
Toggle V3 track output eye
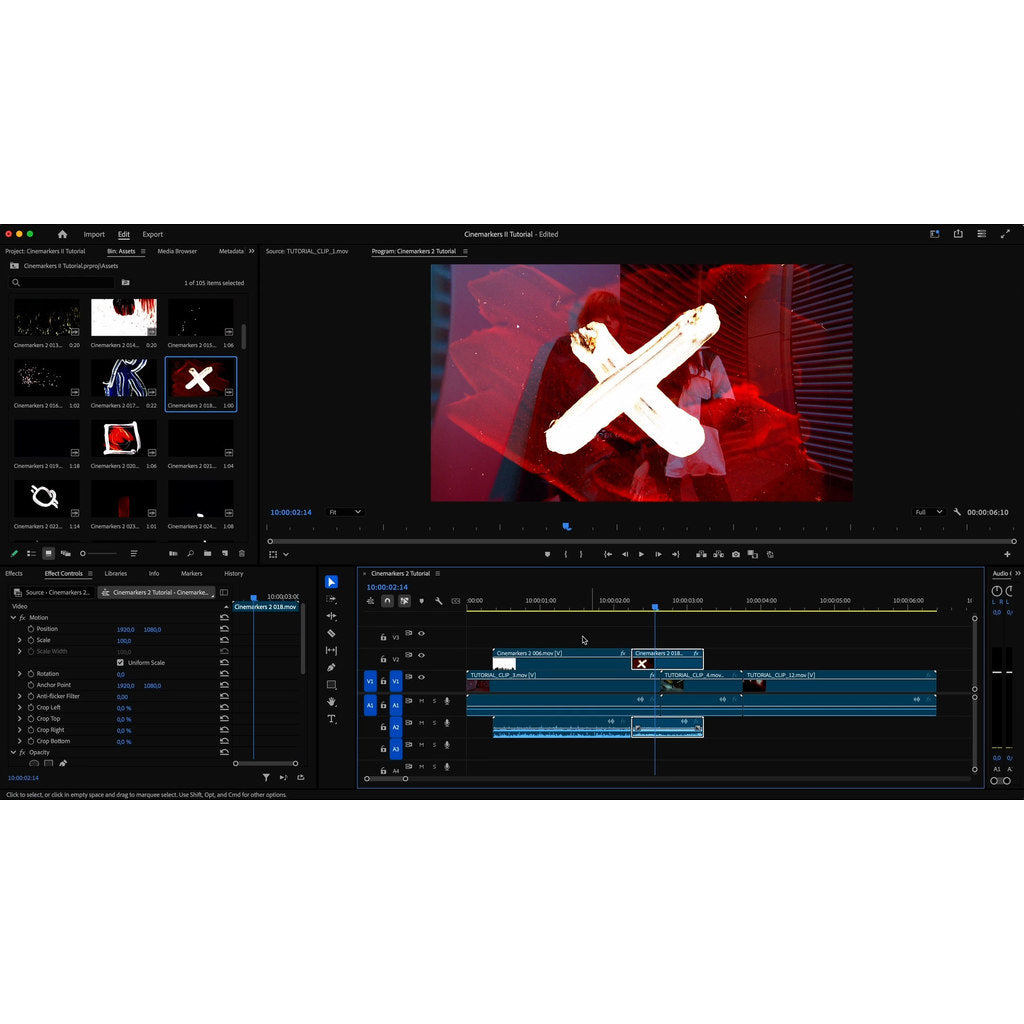[x=421, y=633]
